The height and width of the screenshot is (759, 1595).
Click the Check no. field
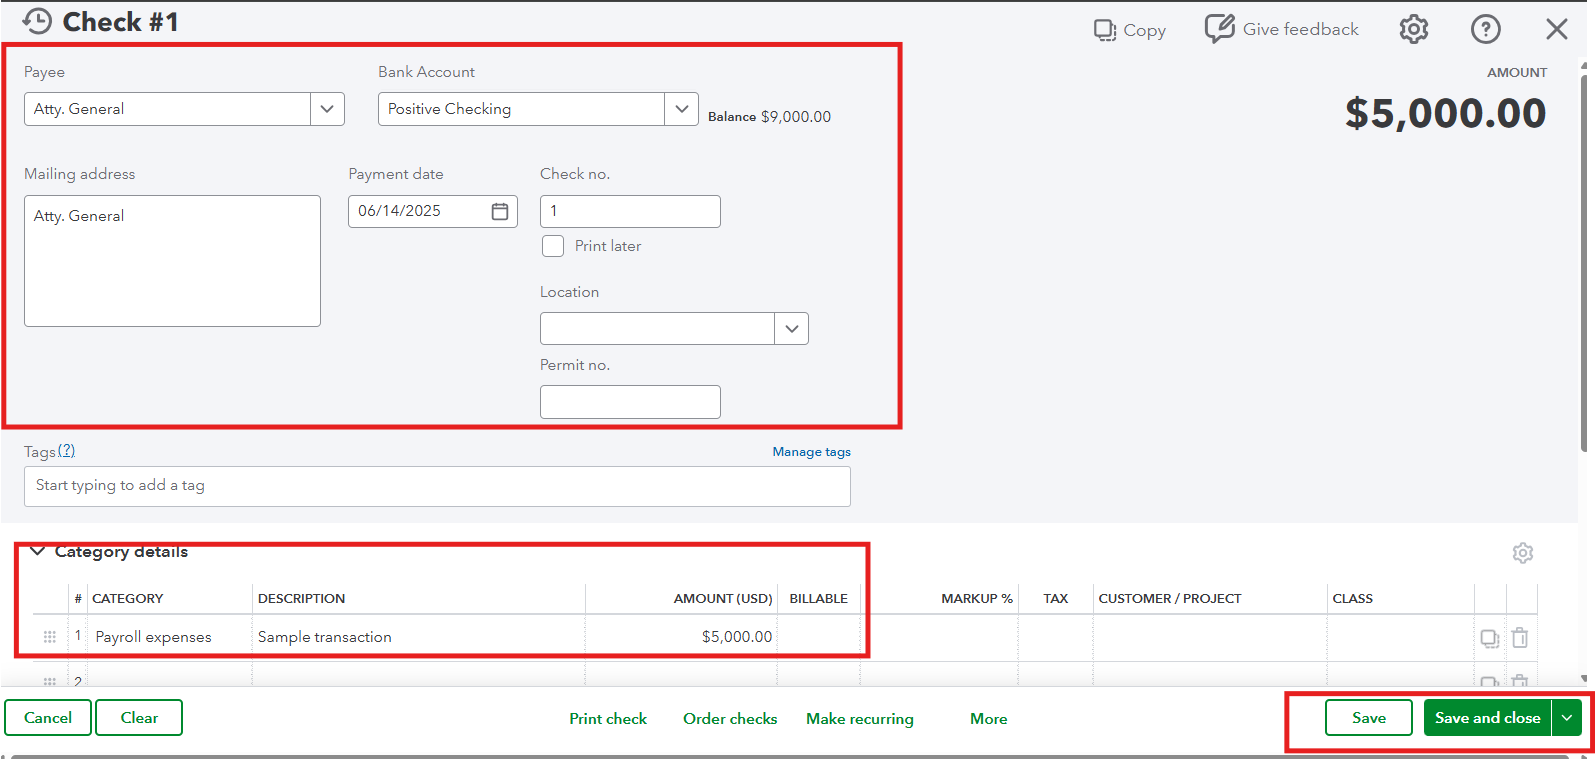[630, 211]
